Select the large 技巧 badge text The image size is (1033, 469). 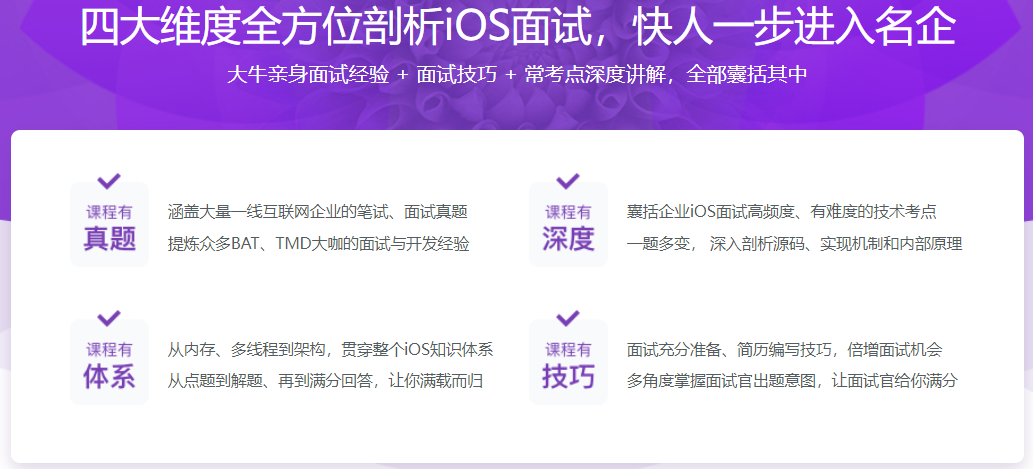pos(568,377)
